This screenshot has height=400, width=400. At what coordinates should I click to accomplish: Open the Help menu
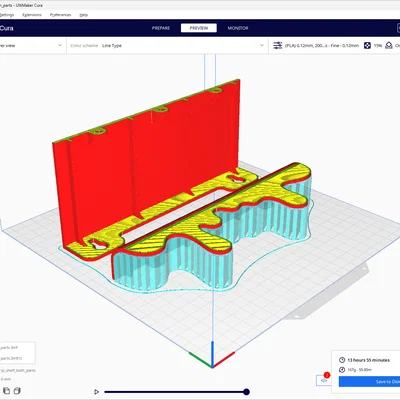pos(84,15)
